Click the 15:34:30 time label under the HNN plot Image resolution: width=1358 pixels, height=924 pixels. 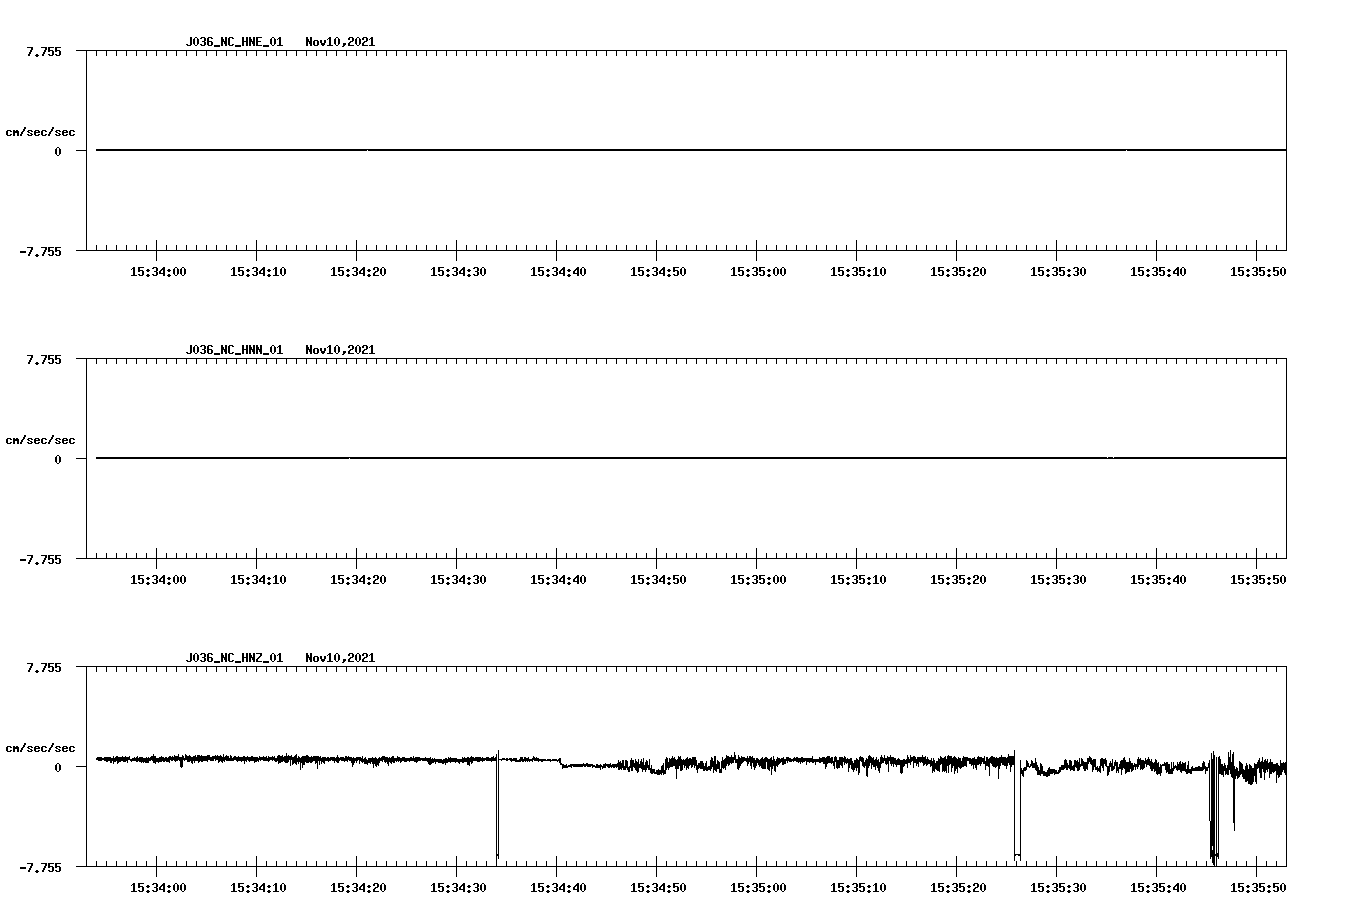coord(458,579)
